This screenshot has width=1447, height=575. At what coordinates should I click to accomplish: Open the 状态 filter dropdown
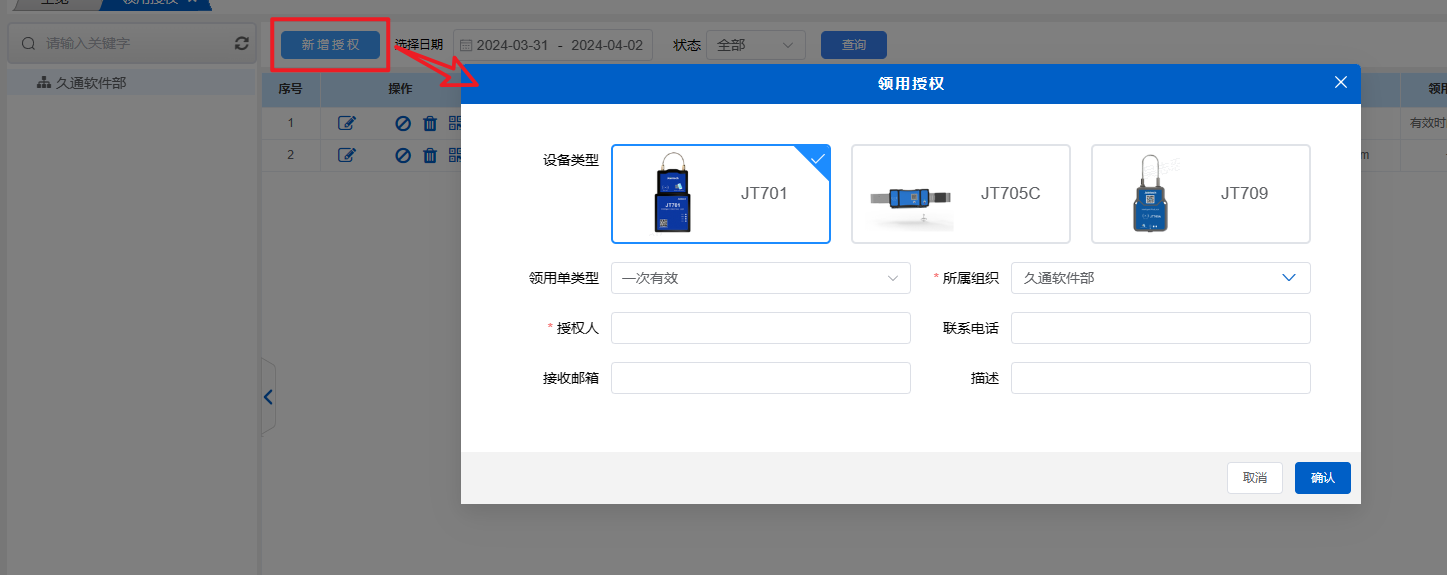tap(755, 45)
